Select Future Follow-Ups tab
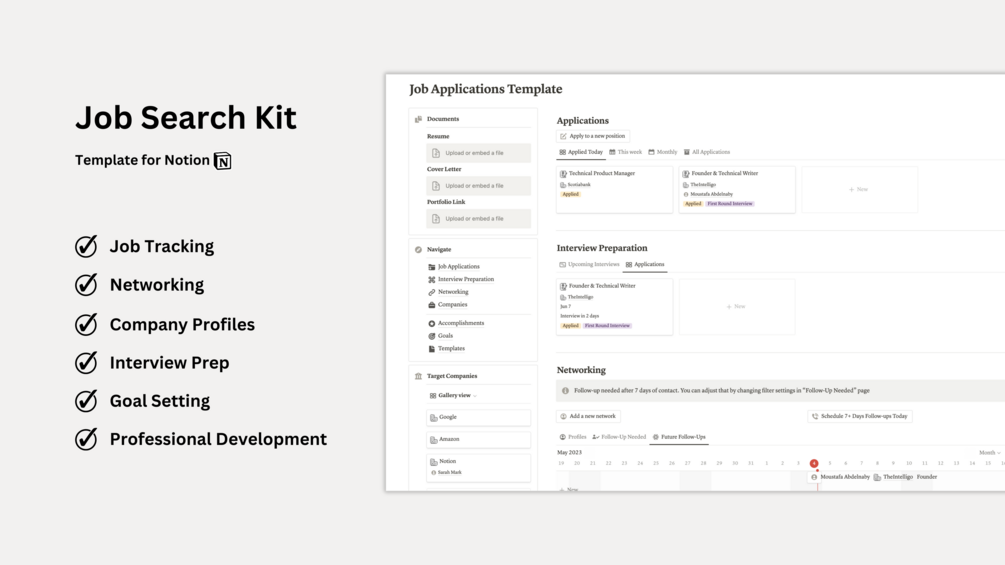Screen dimensions: 1005x565 [x=679, y=437]
